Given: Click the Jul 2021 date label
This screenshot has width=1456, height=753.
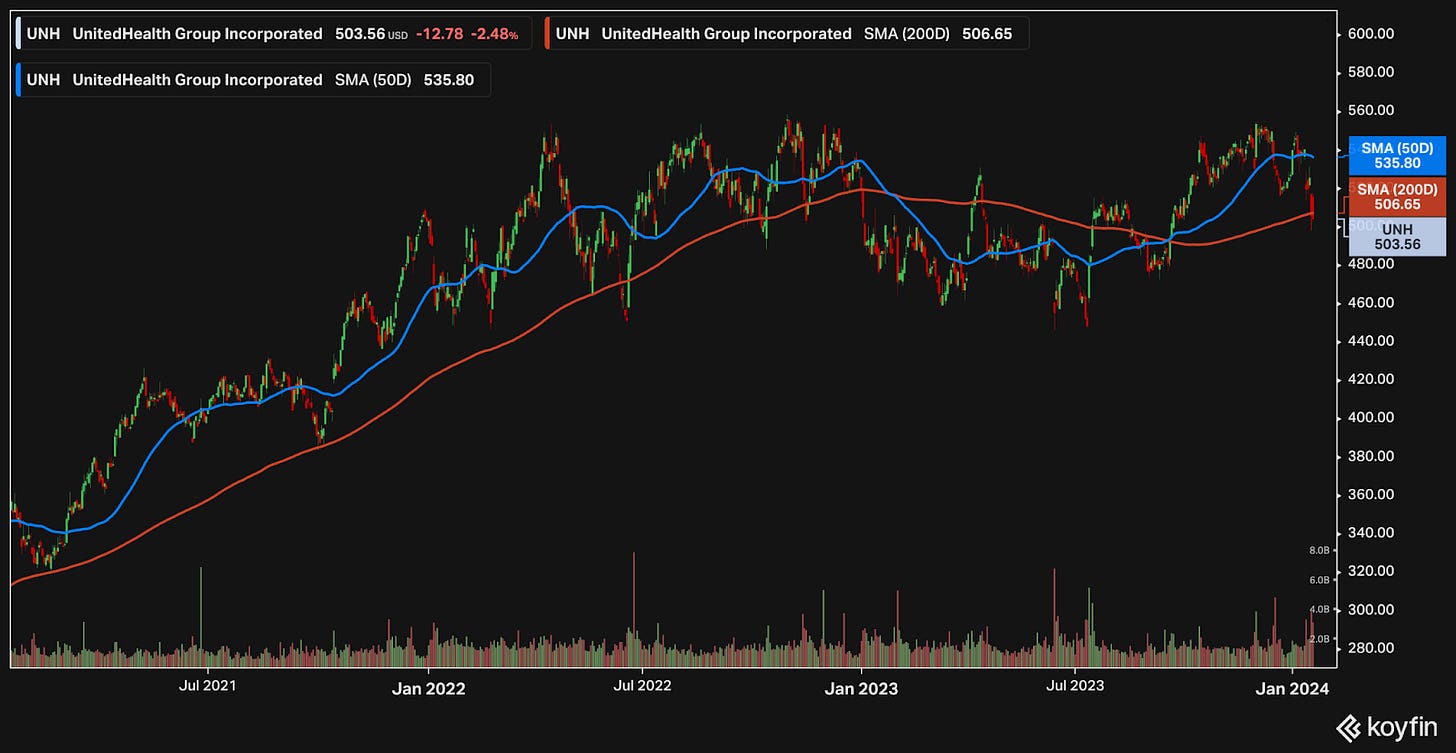Looking at the screenshot, I should 208,688.
